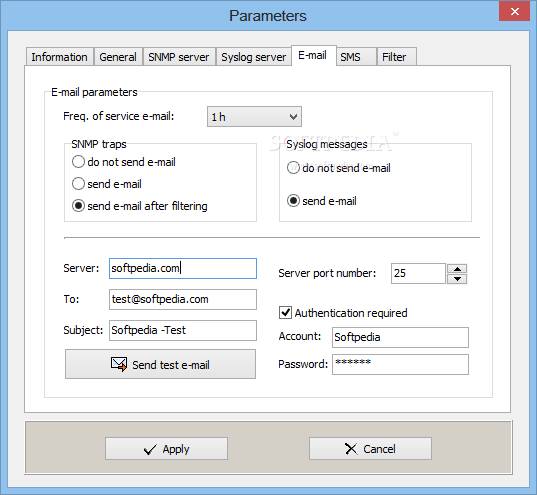This screenshot has height=495, width=537.
Task: Cancel the parameter changes
Action: (370, 448)
